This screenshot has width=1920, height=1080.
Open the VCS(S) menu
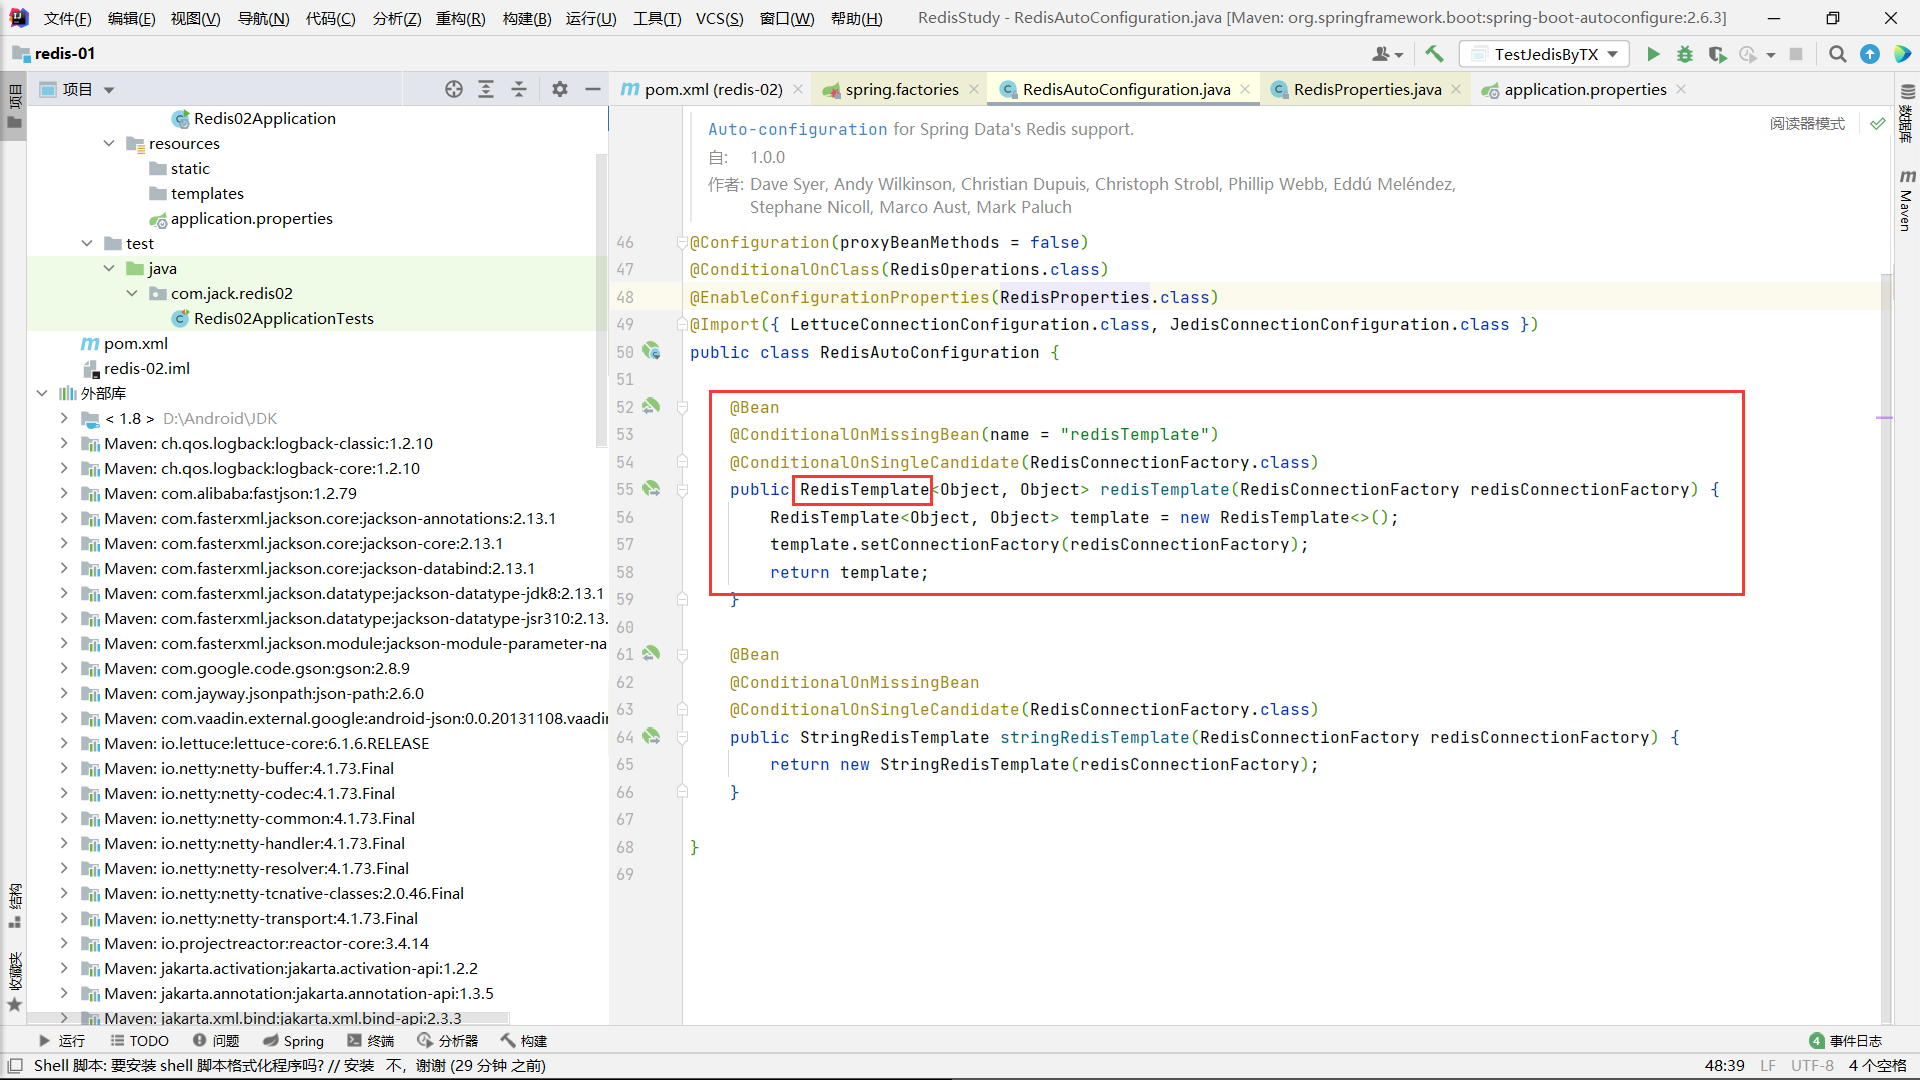[x=719, y=18]
